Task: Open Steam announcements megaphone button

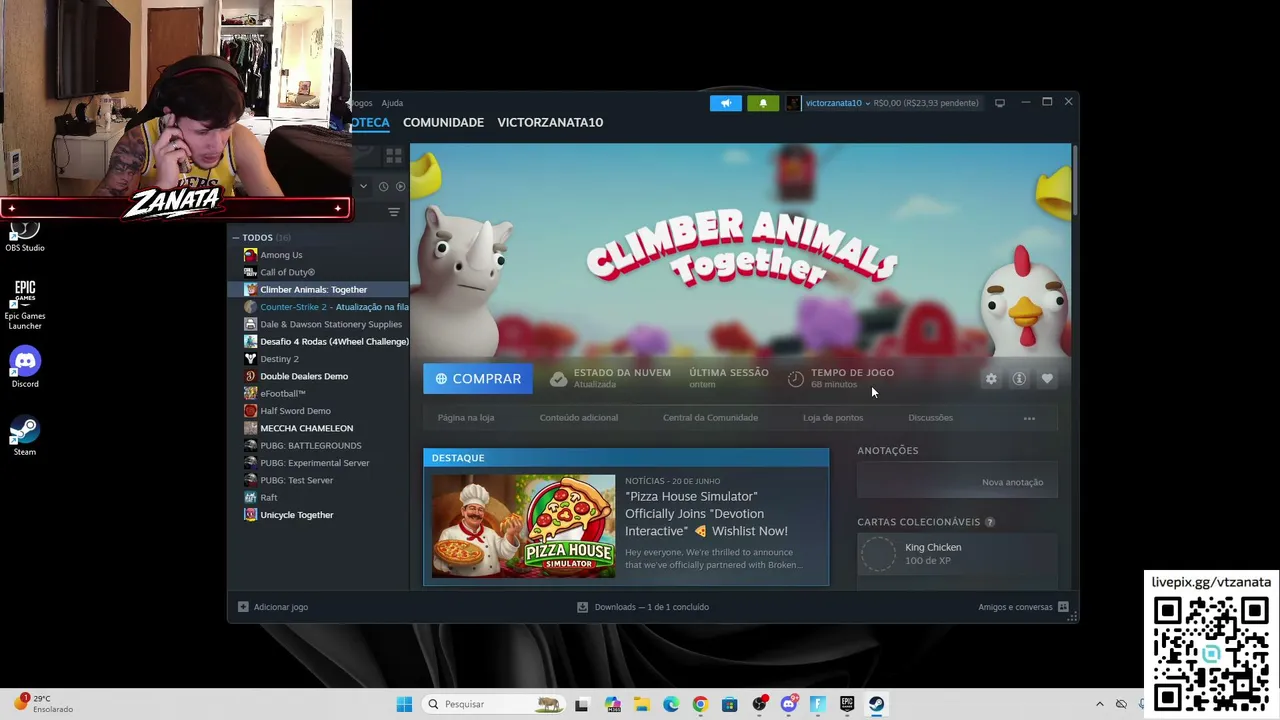Action: pos(726,103)
